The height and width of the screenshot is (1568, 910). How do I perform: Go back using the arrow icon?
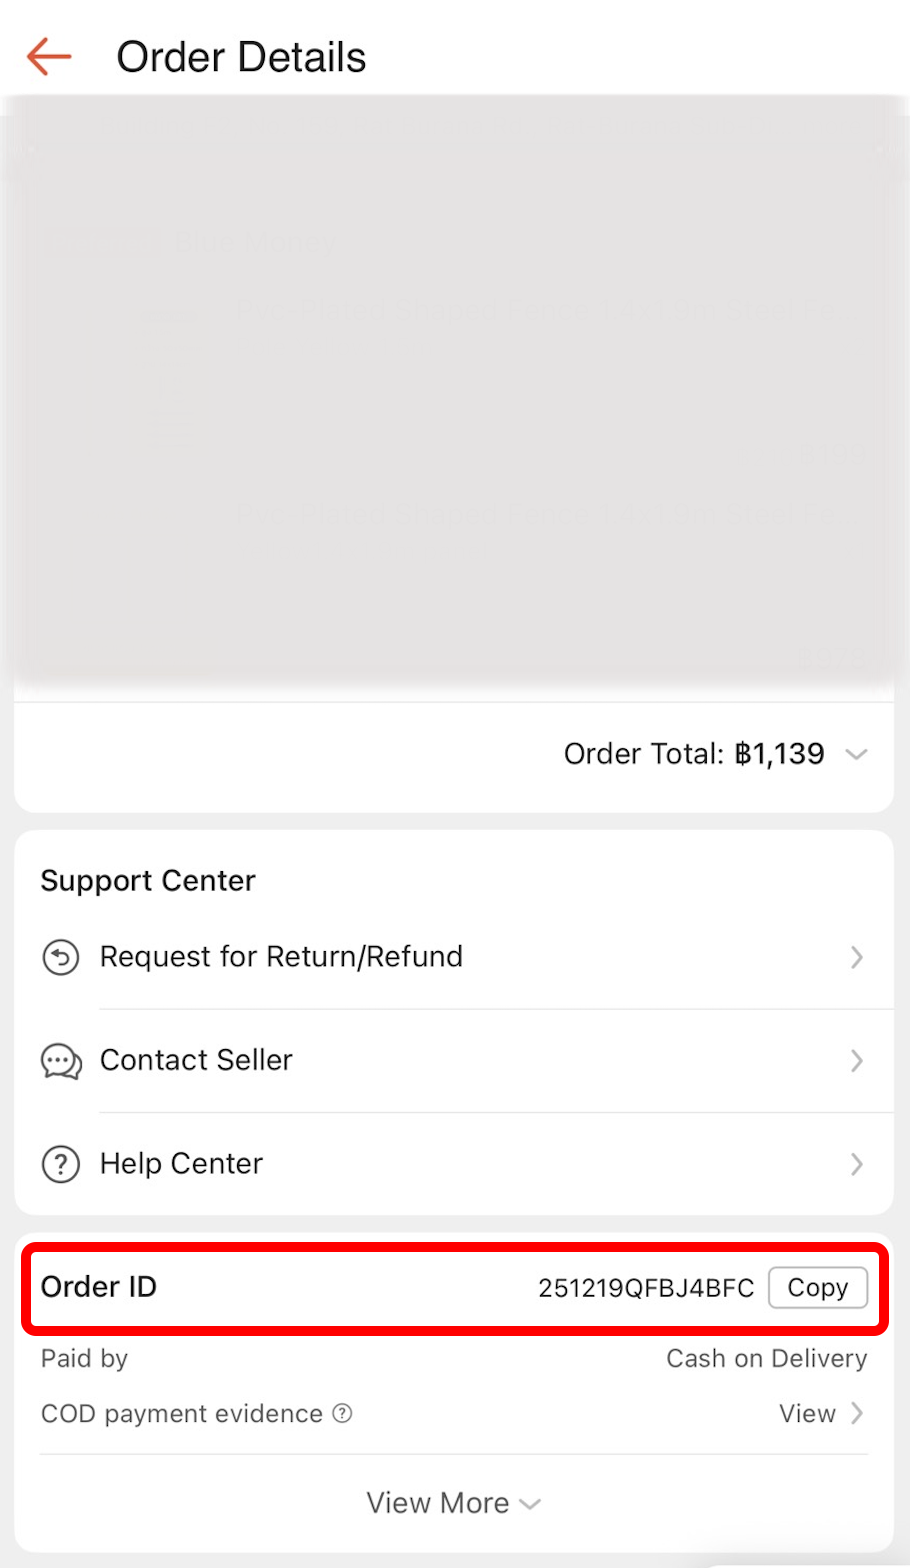[x=49, y=57]
